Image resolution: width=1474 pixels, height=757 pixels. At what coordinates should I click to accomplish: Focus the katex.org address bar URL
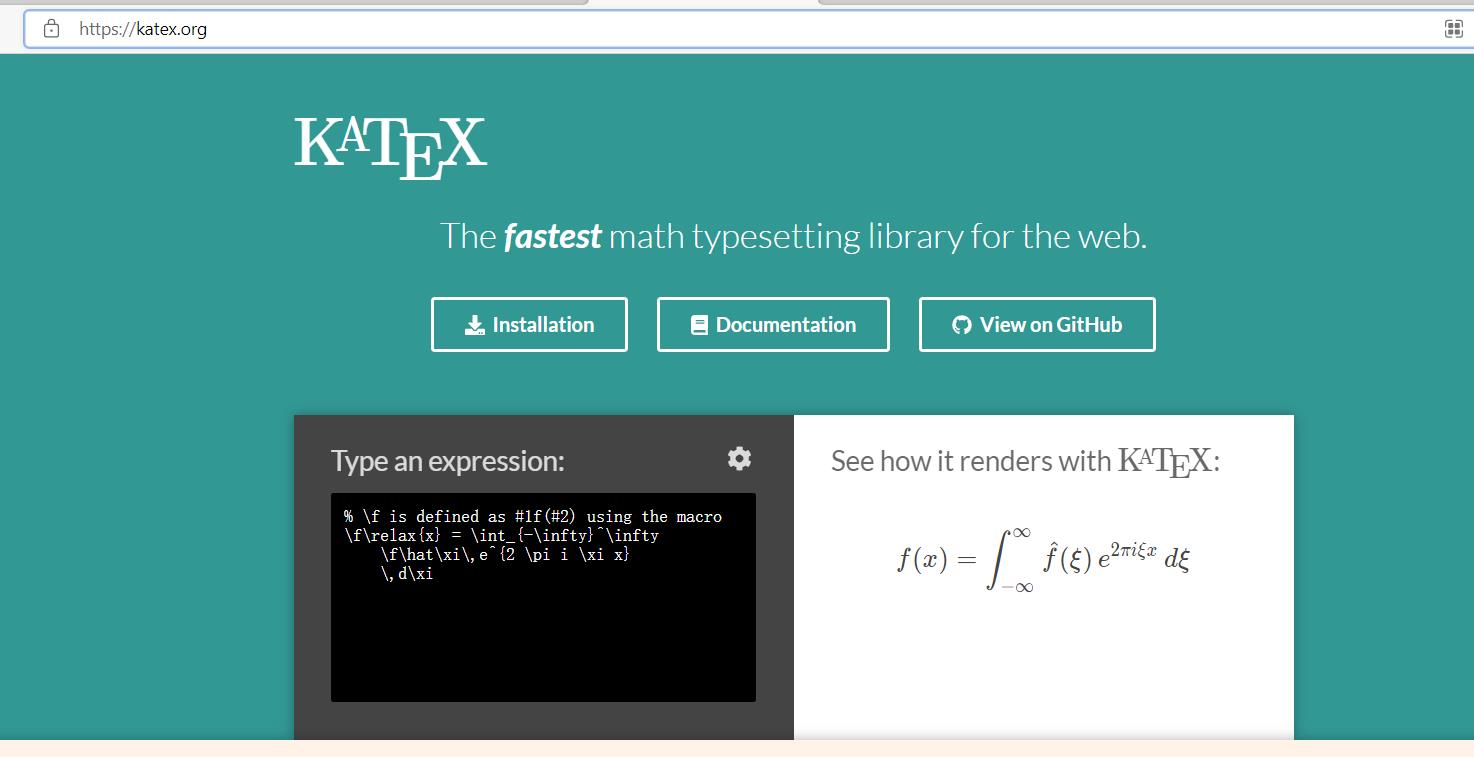tap(143, 29)
